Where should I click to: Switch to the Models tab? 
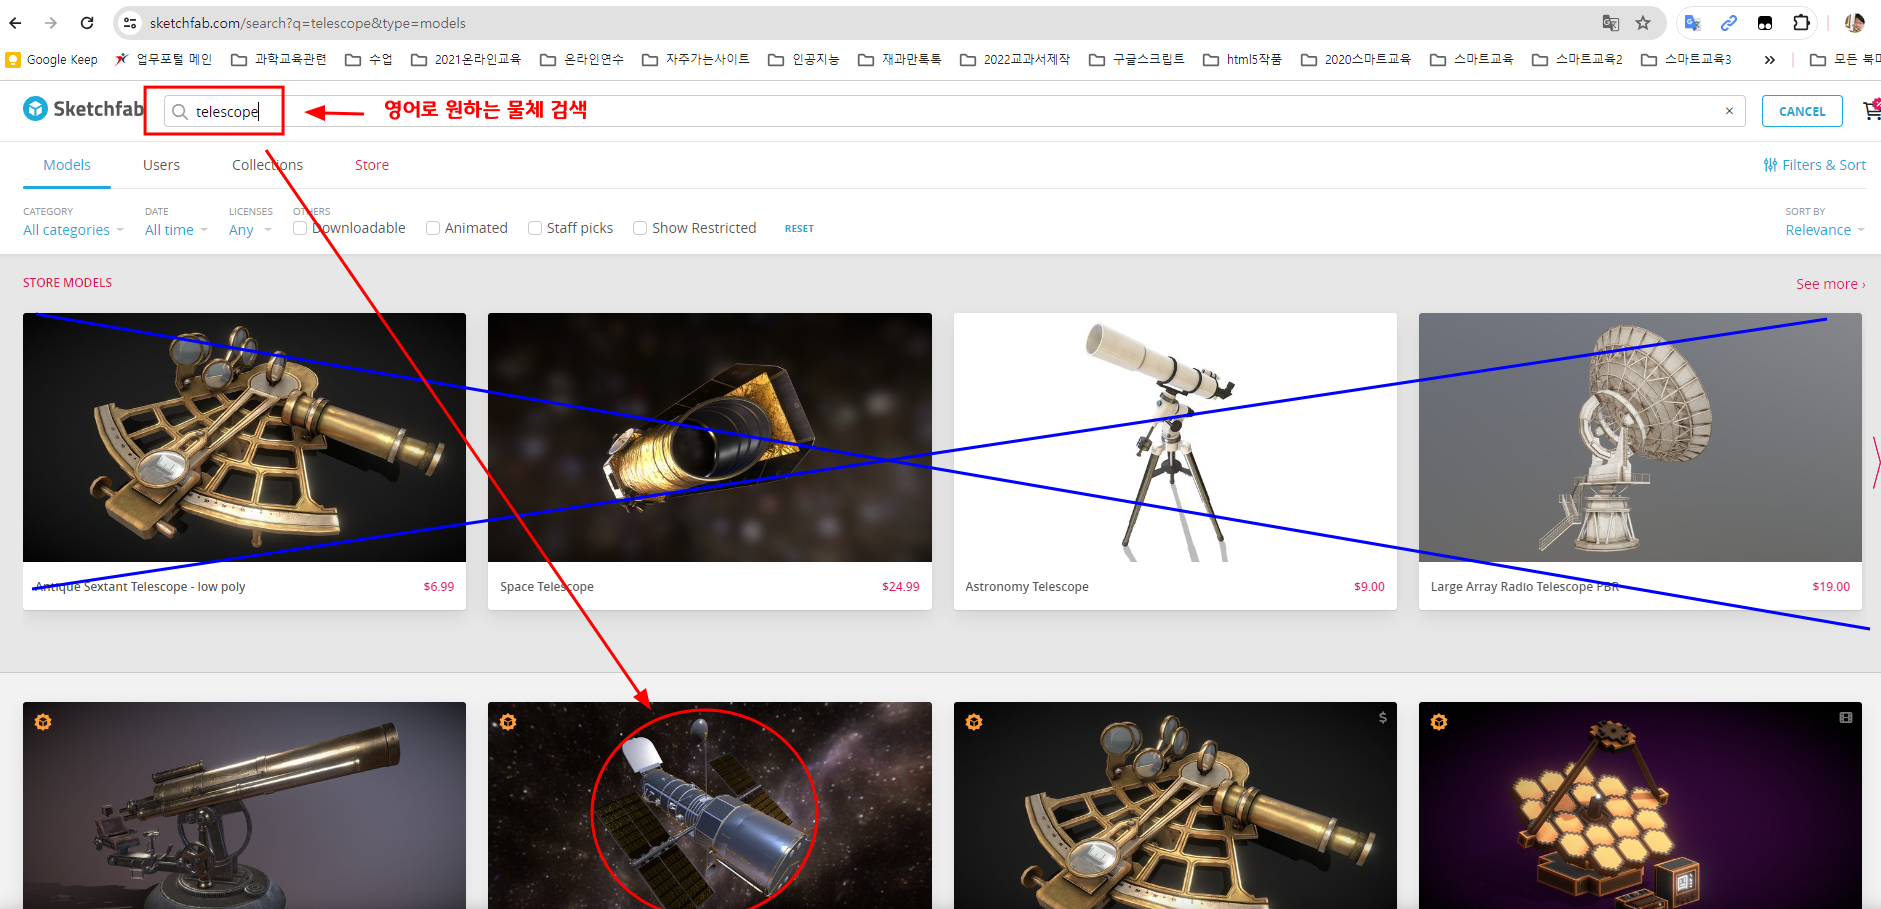(67, 165)
